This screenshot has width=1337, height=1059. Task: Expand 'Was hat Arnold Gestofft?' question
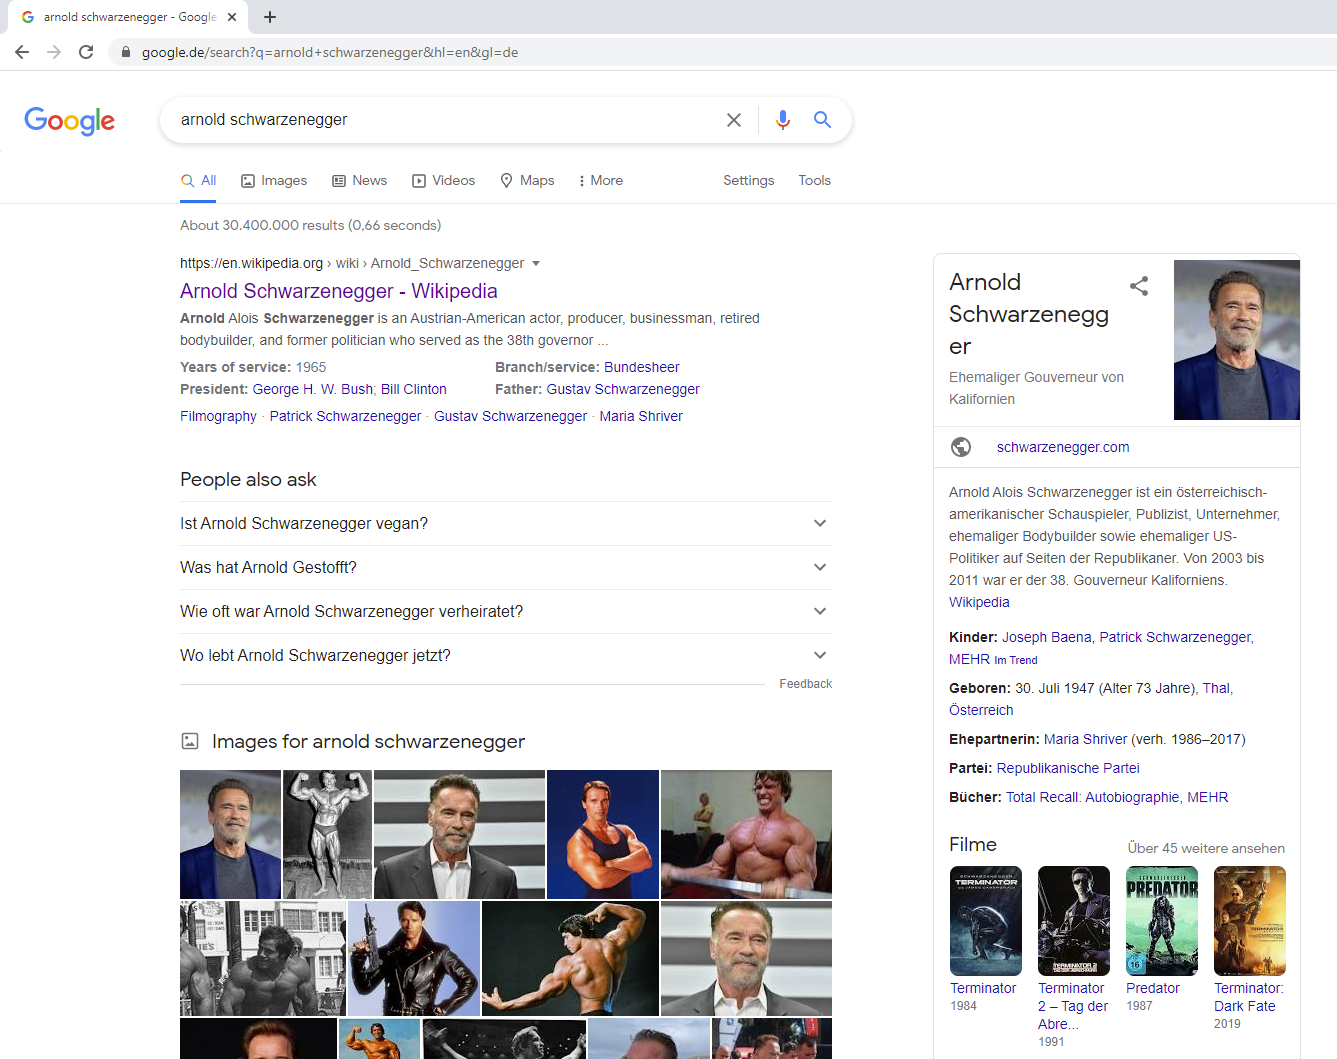click(506, 567)
